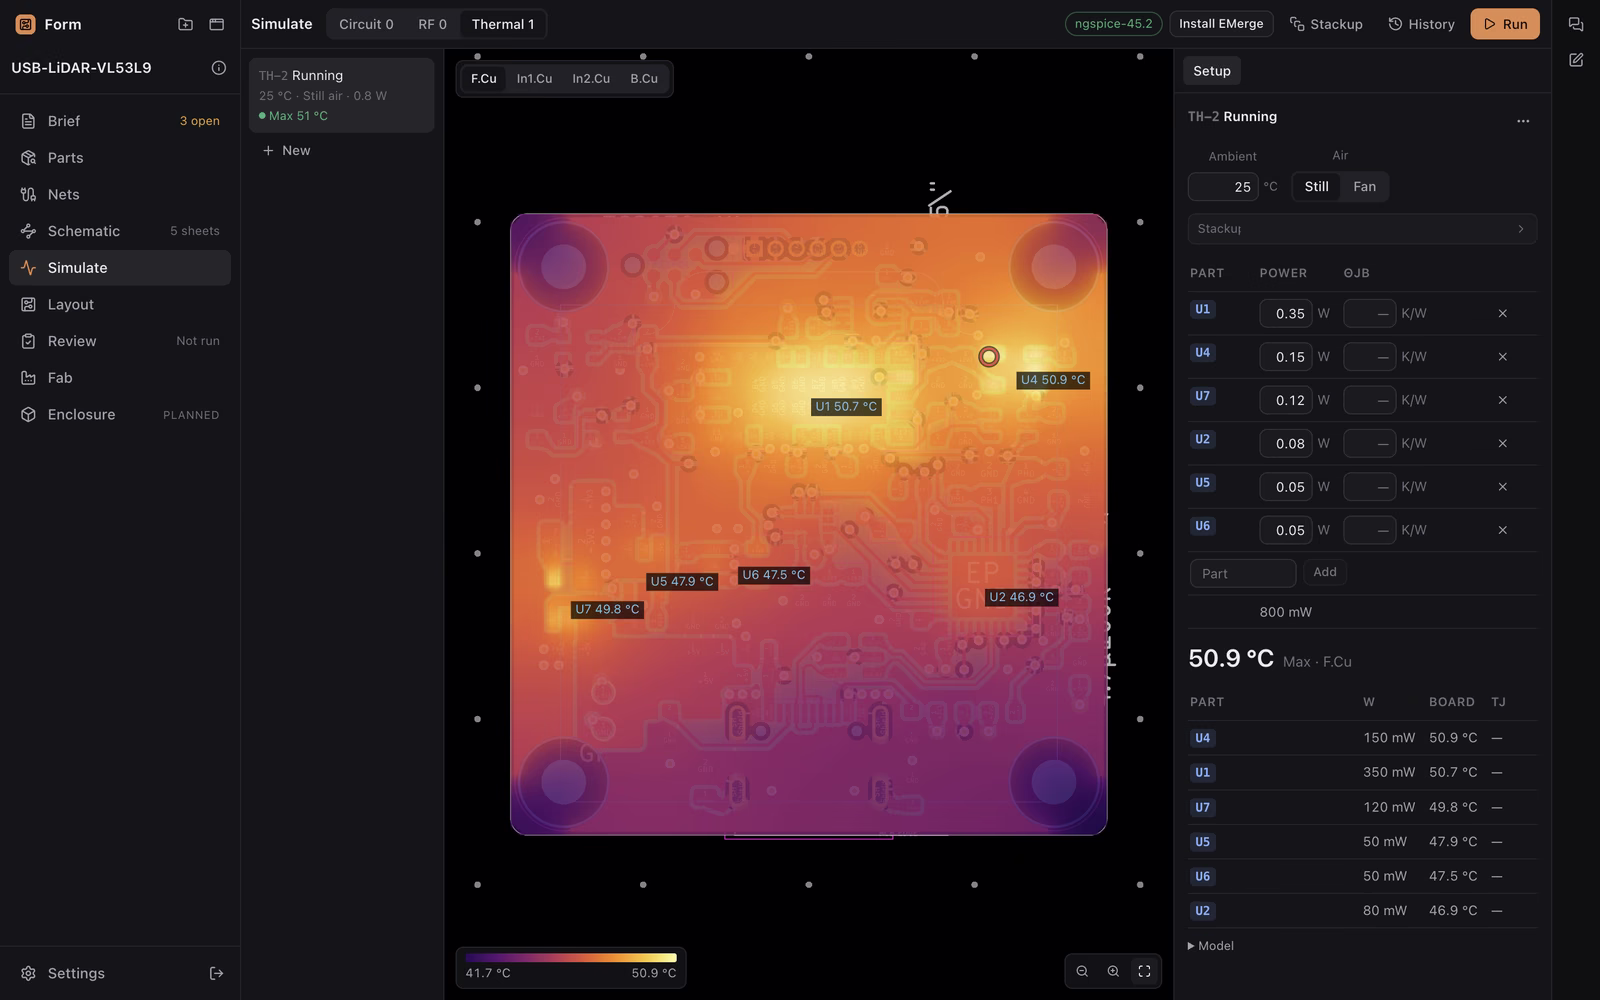Show the B.Cu layer
Image resolution: width=1600 pixels, height=1000 pixels.
click(x=644, y=79)
